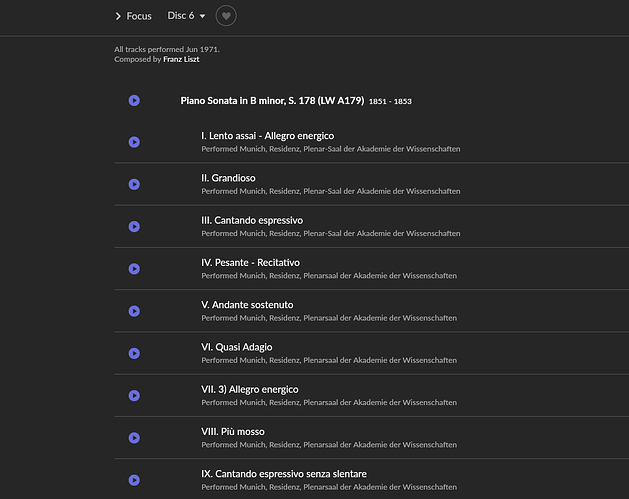The image size is (629, 499).
Task: Play track I. Lento assai - Allegro energico
Action: tap(134, 142)
